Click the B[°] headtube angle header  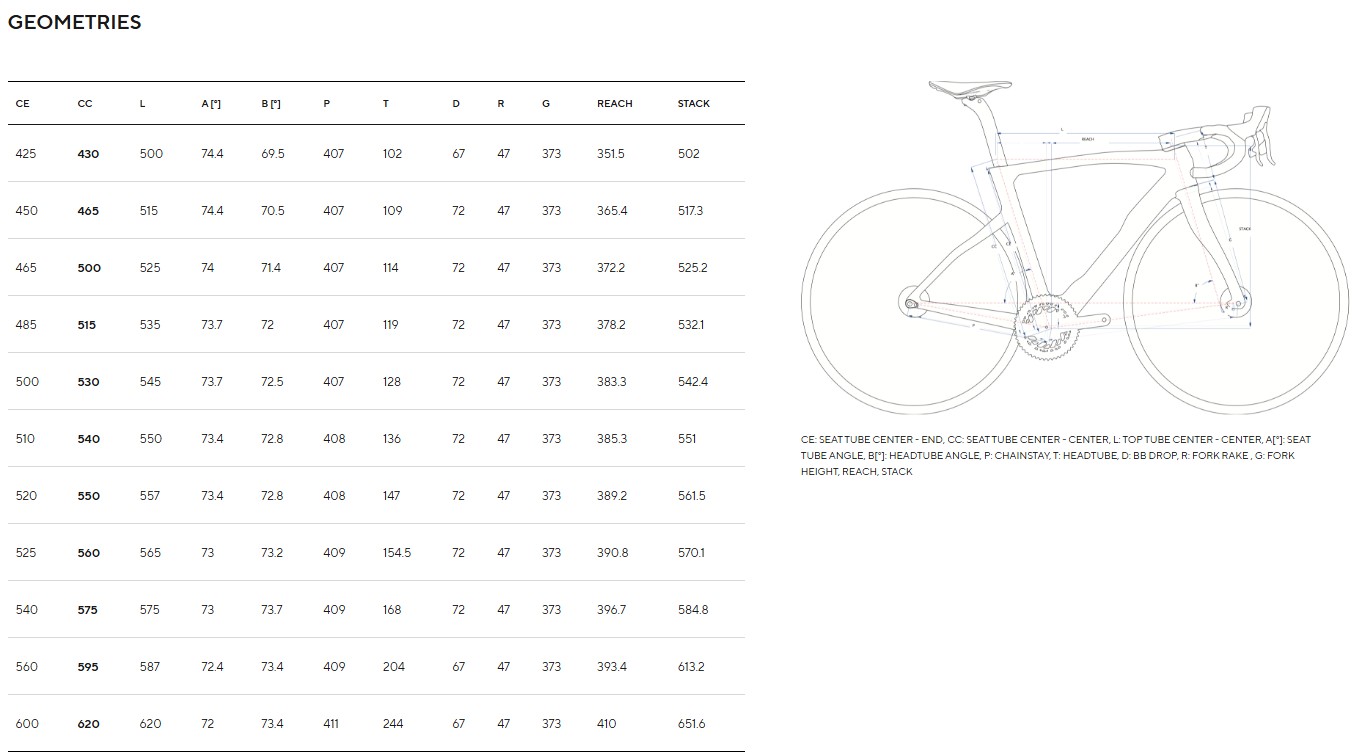[x=271, y=104]
